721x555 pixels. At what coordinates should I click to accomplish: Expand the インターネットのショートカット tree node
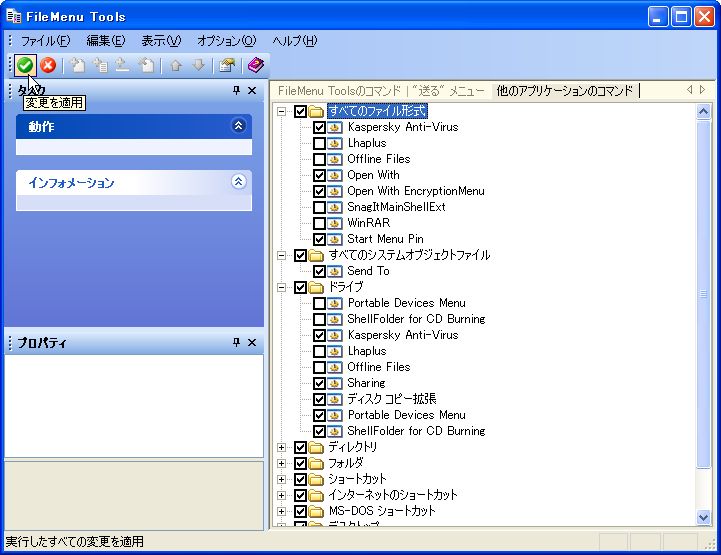click(x=281, y=495)
